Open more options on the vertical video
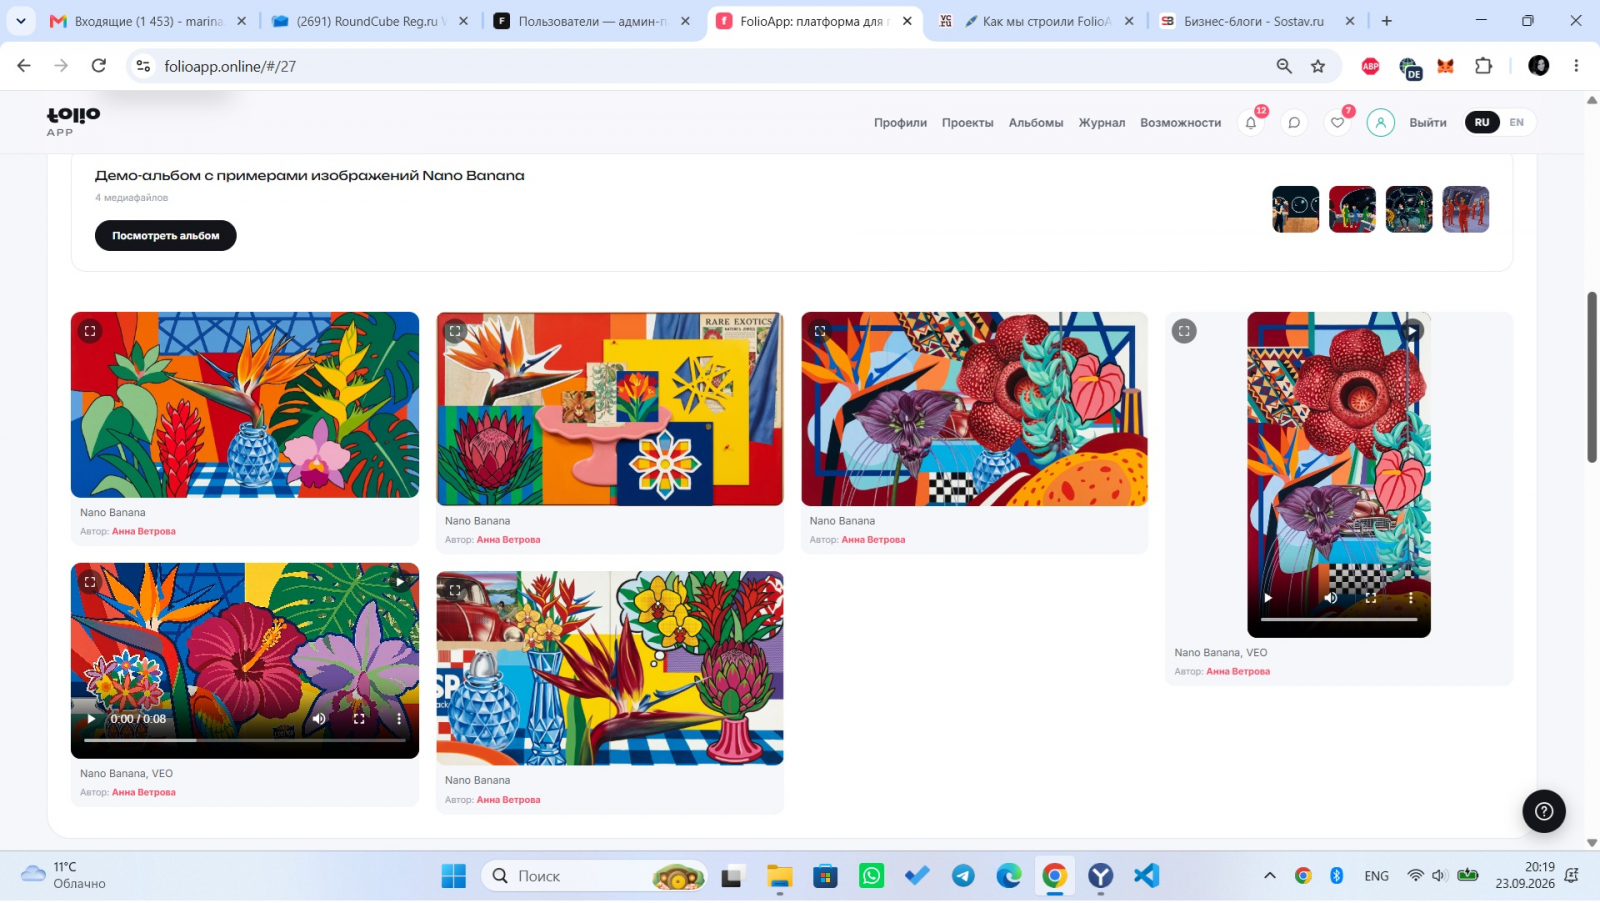Viewport: 1600px width, 903px height. tap(1411, 598)
